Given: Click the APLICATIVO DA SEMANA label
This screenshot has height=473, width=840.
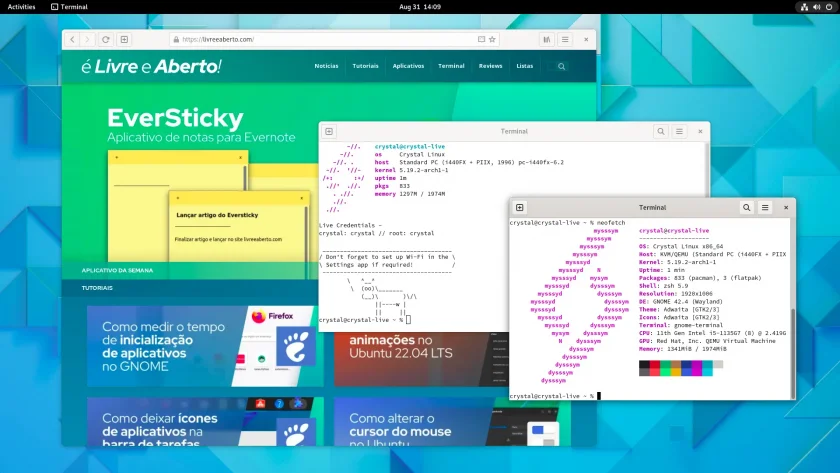Looking at the screenshot, I should coord(117,271).
